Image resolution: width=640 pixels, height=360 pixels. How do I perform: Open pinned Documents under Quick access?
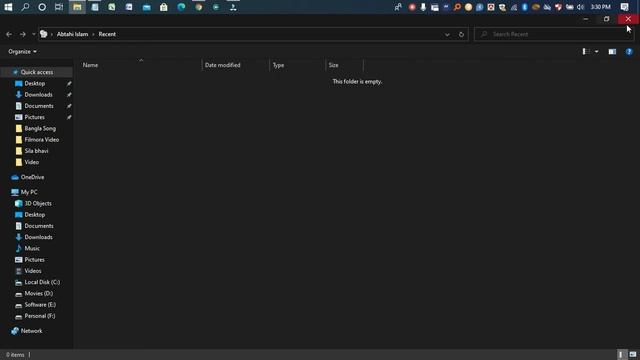(x=39, y=106)
